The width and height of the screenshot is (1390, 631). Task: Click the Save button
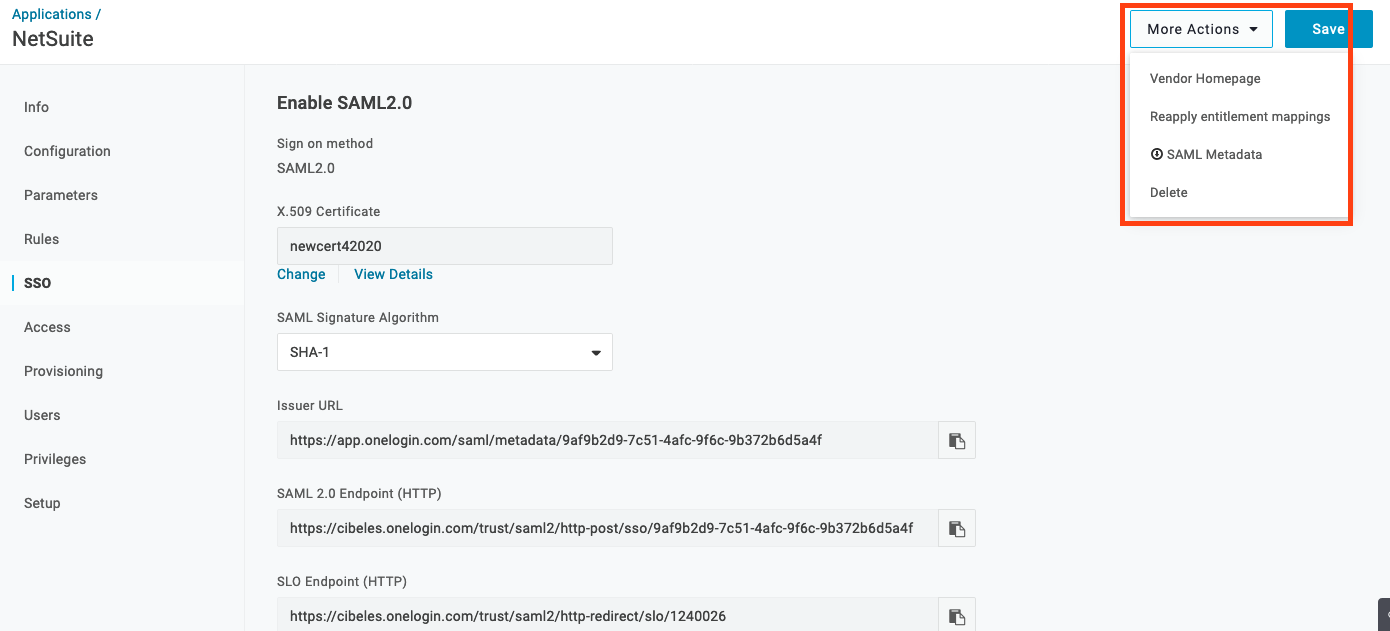tap(1328, 29)
